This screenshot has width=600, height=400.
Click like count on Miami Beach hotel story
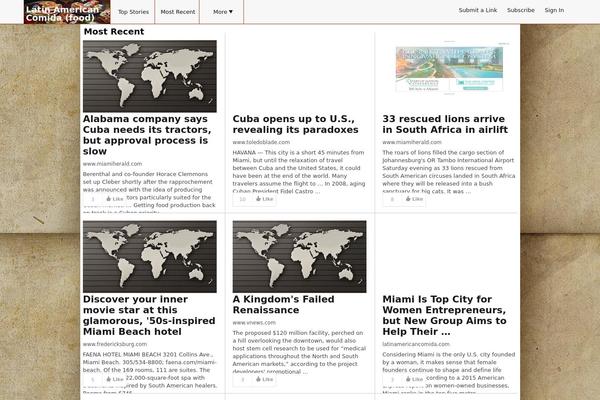93,379
